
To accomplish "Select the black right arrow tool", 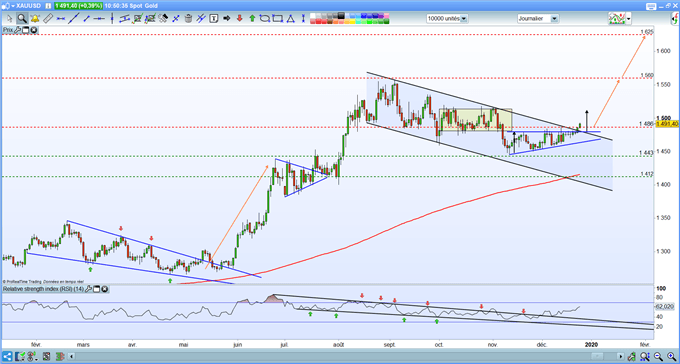I will (x=226, y=18).
